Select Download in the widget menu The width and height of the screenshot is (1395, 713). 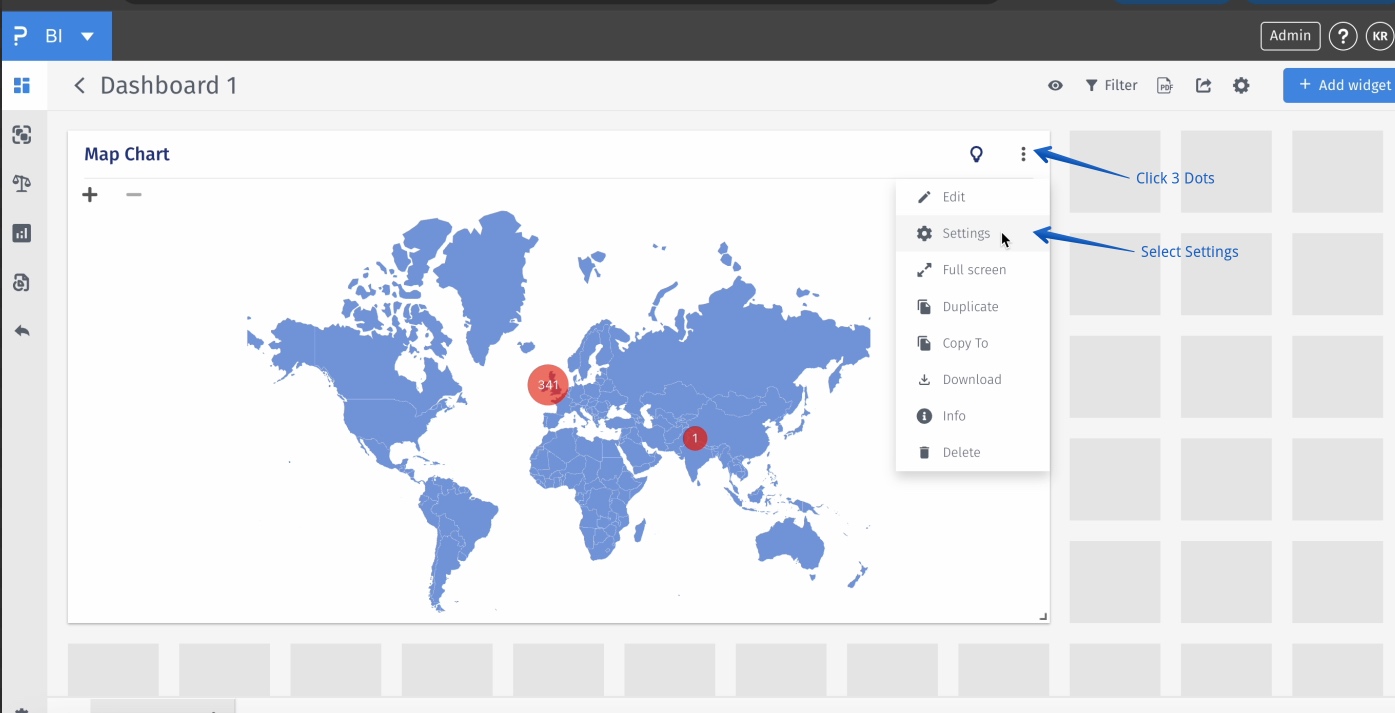972,380
